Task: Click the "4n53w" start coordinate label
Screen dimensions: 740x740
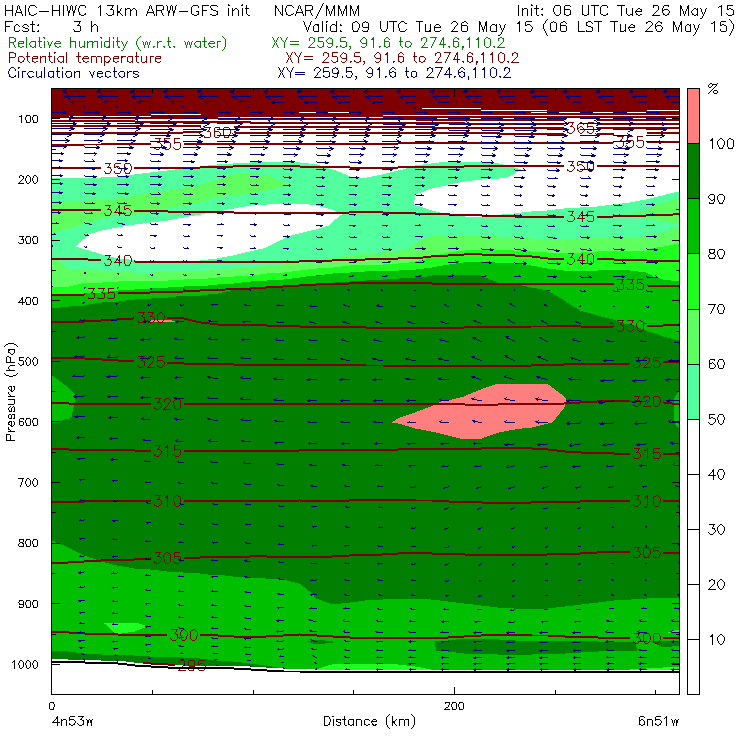Action: point(72,721)
